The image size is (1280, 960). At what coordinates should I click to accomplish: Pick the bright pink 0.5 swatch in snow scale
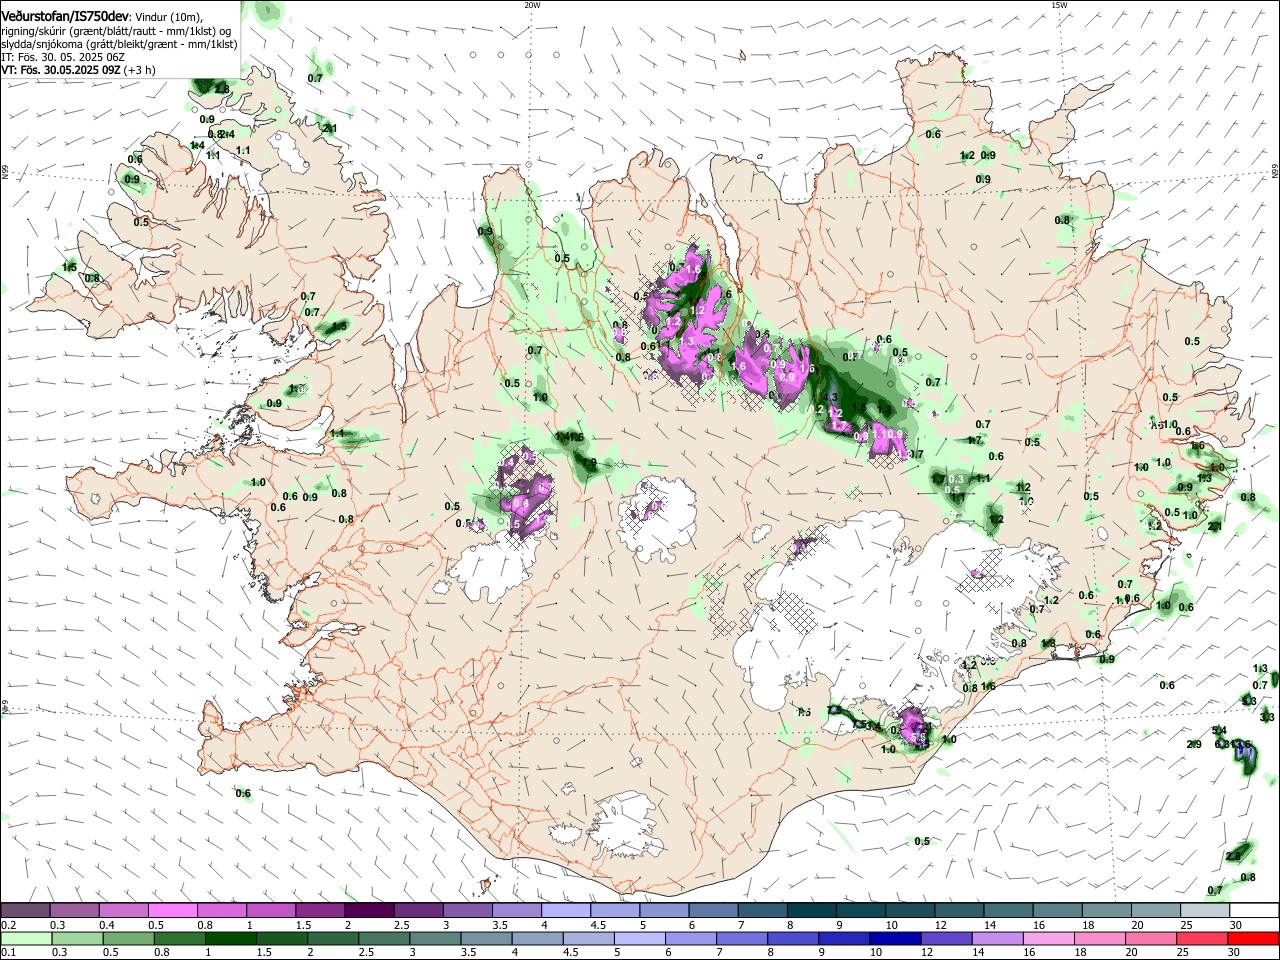(x=173, y=910)
